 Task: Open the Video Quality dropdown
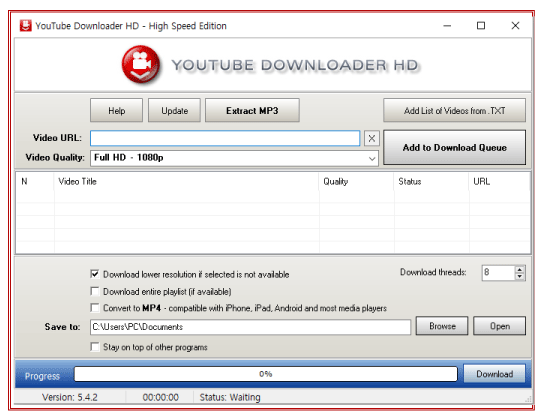[x=234, y=158]
